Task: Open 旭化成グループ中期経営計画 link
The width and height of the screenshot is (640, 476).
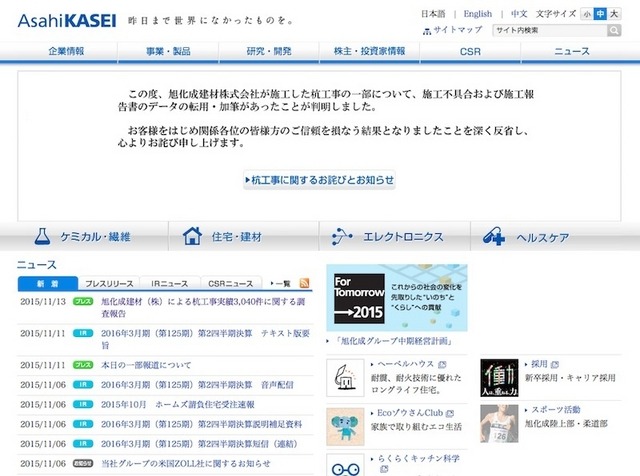Action: point(393,341)
